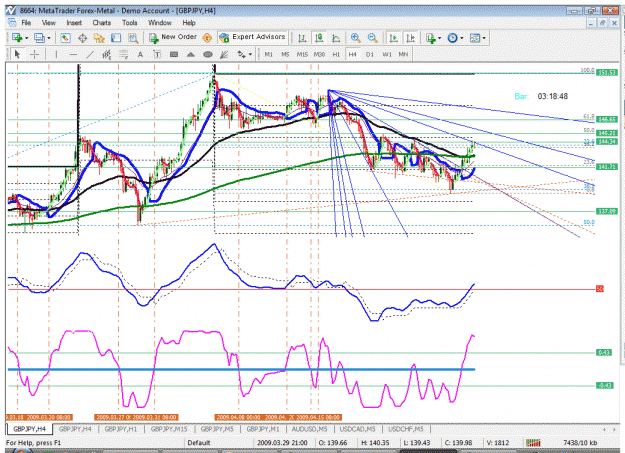Image resolution: width=625 pixels, height=453 pixels.
Task: Click the Templates icon
Action: (x=475, y=38)
